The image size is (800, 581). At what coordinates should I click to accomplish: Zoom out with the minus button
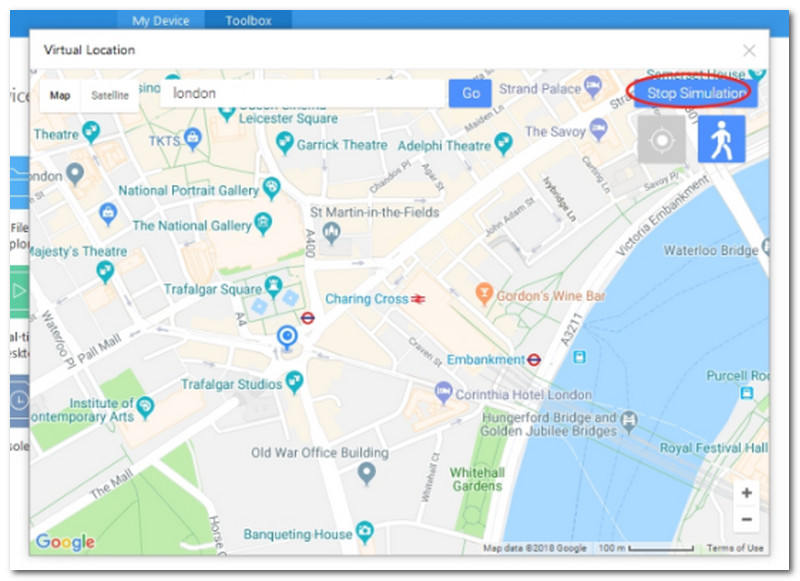pos(746,520)
